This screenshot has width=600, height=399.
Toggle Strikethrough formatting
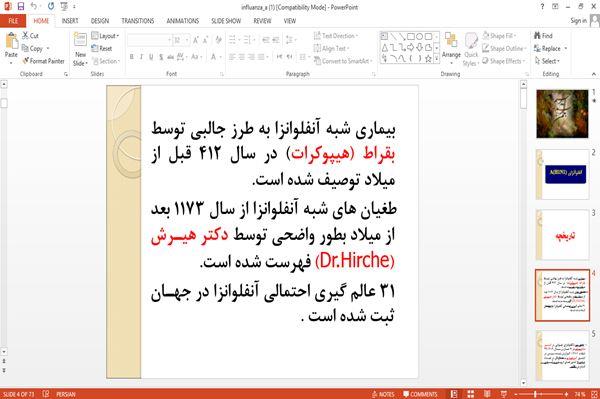[171, 57]
